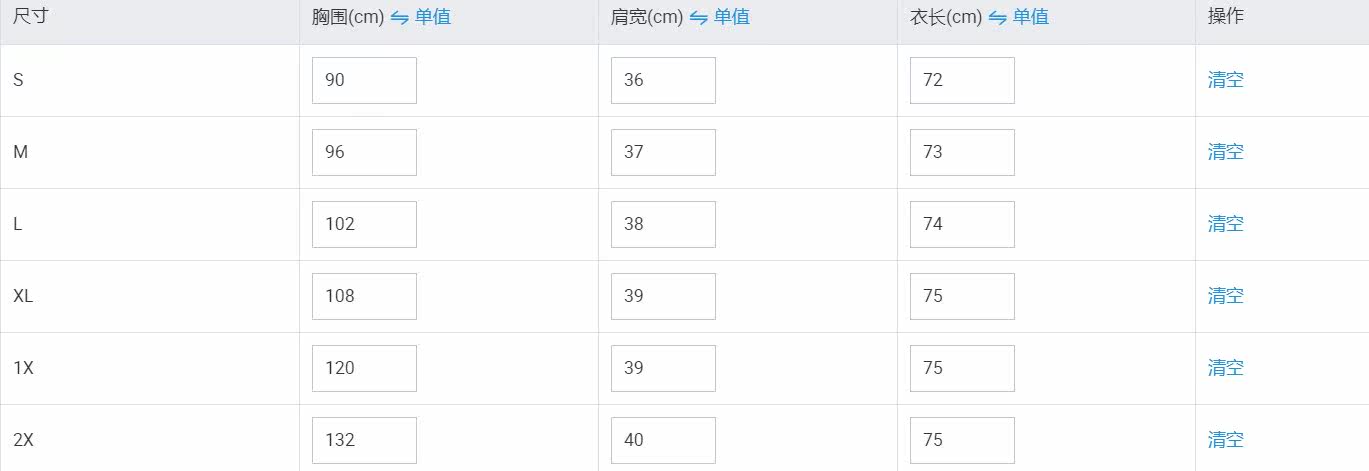Click the S chest field showing 90
This screenshot has height=471, width=1369.
364,80
